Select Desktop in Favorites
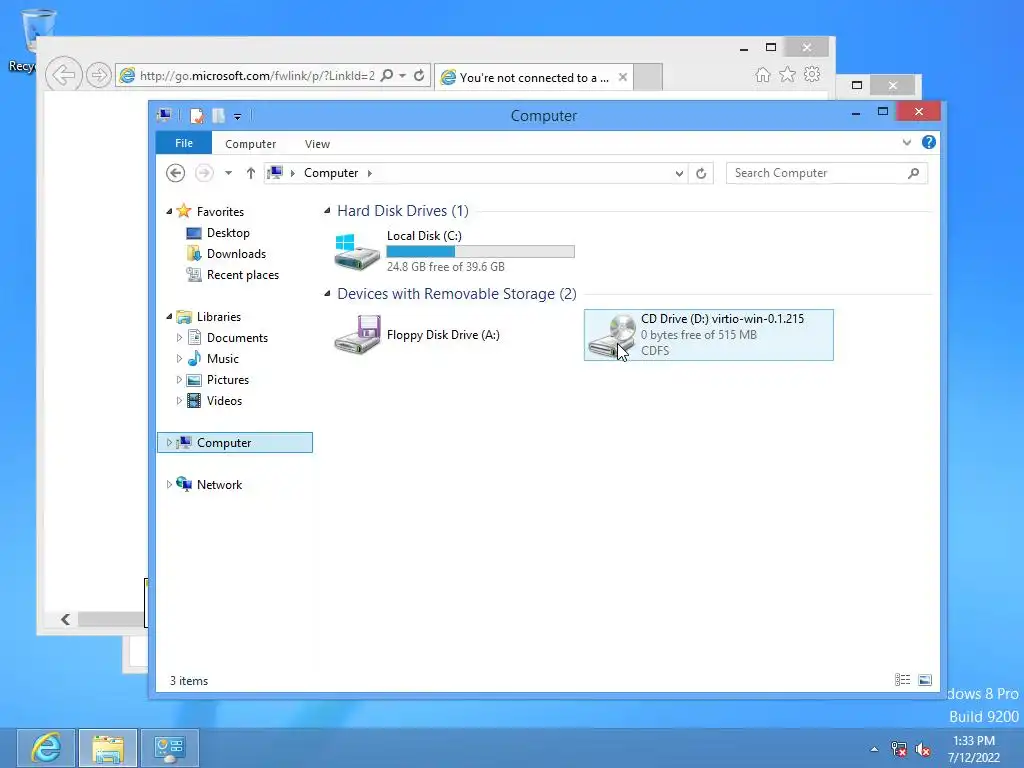1024x768 pixels. click(228, 232)
